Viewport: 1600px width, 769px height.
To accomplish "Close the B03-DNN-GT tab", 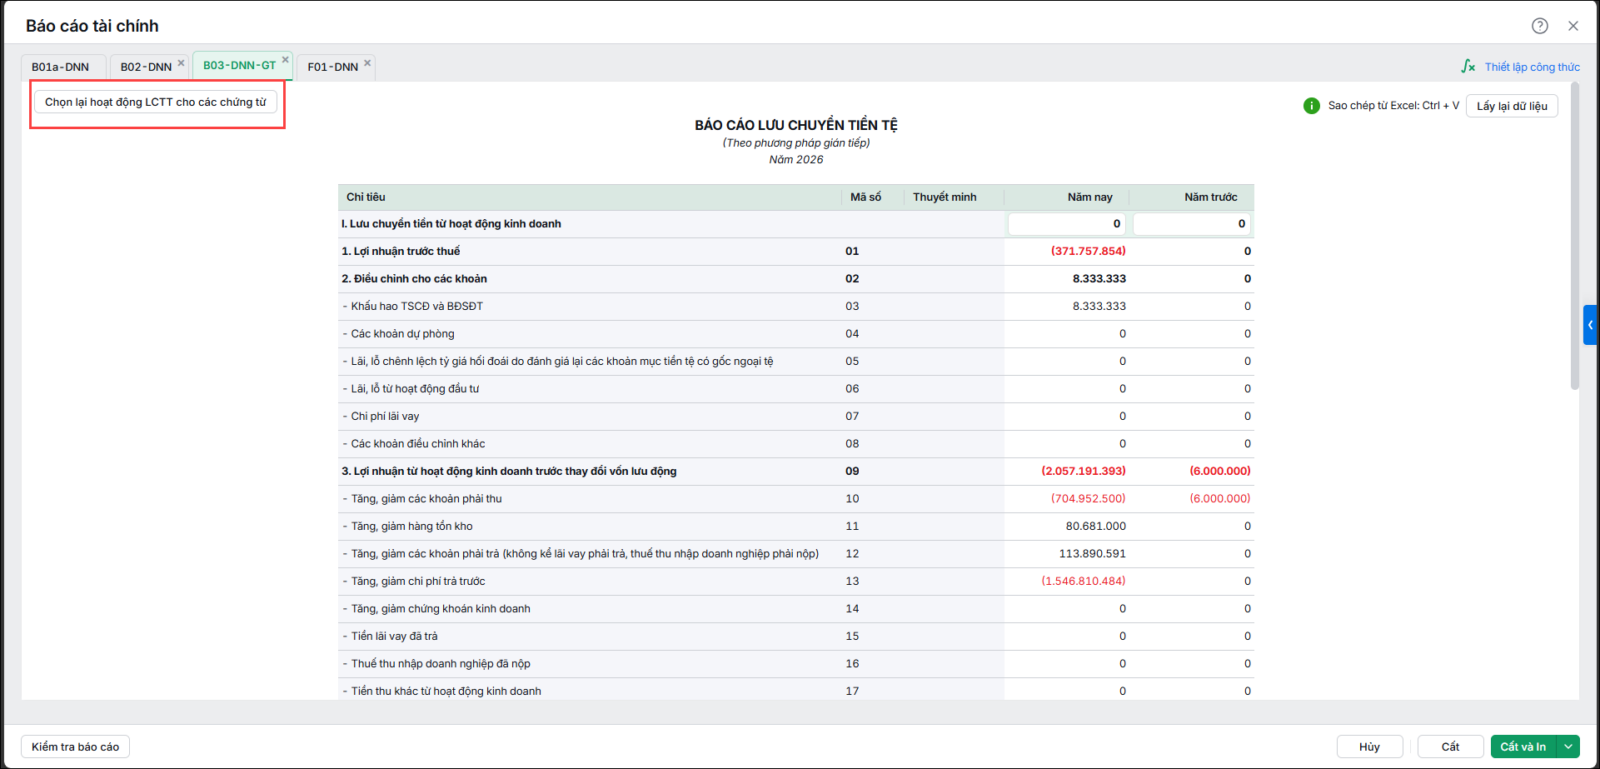I will 285,60.
